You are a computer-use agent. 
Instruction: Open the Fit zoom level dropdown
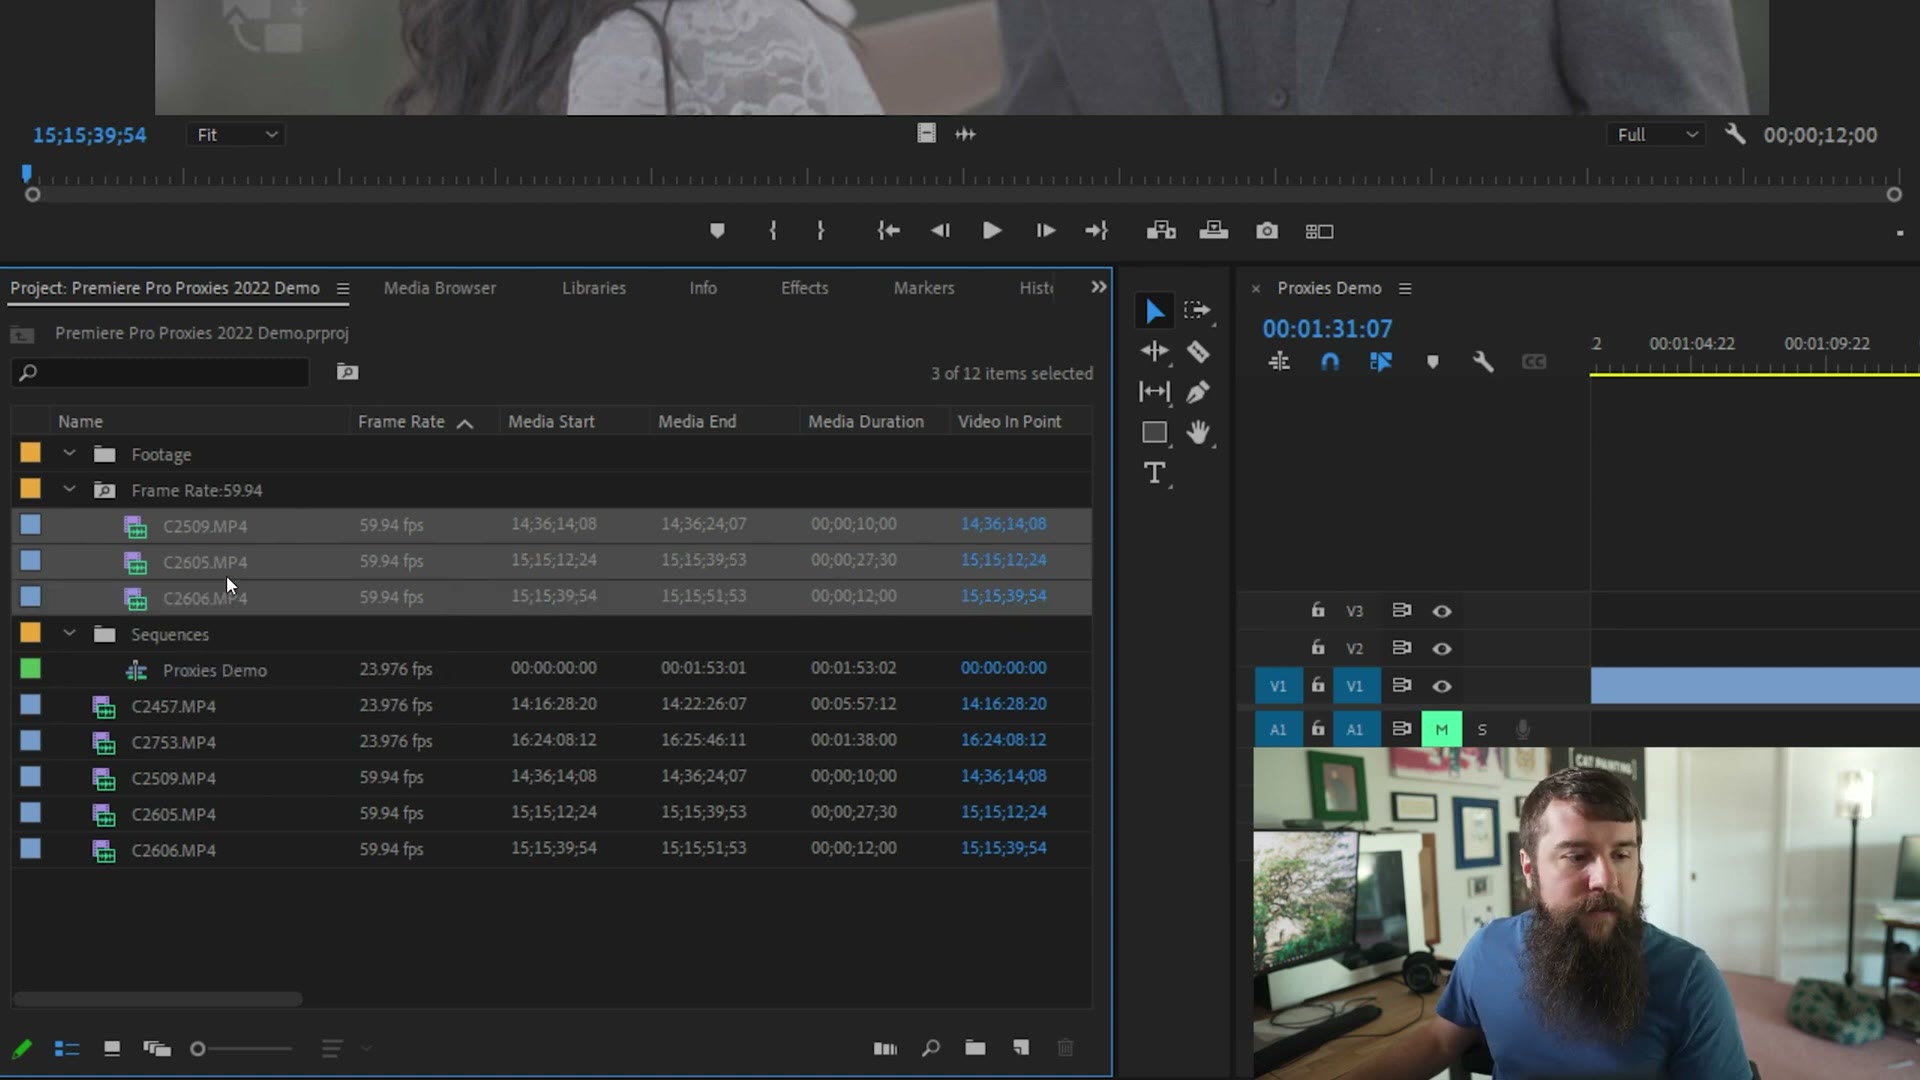point(236,134)
